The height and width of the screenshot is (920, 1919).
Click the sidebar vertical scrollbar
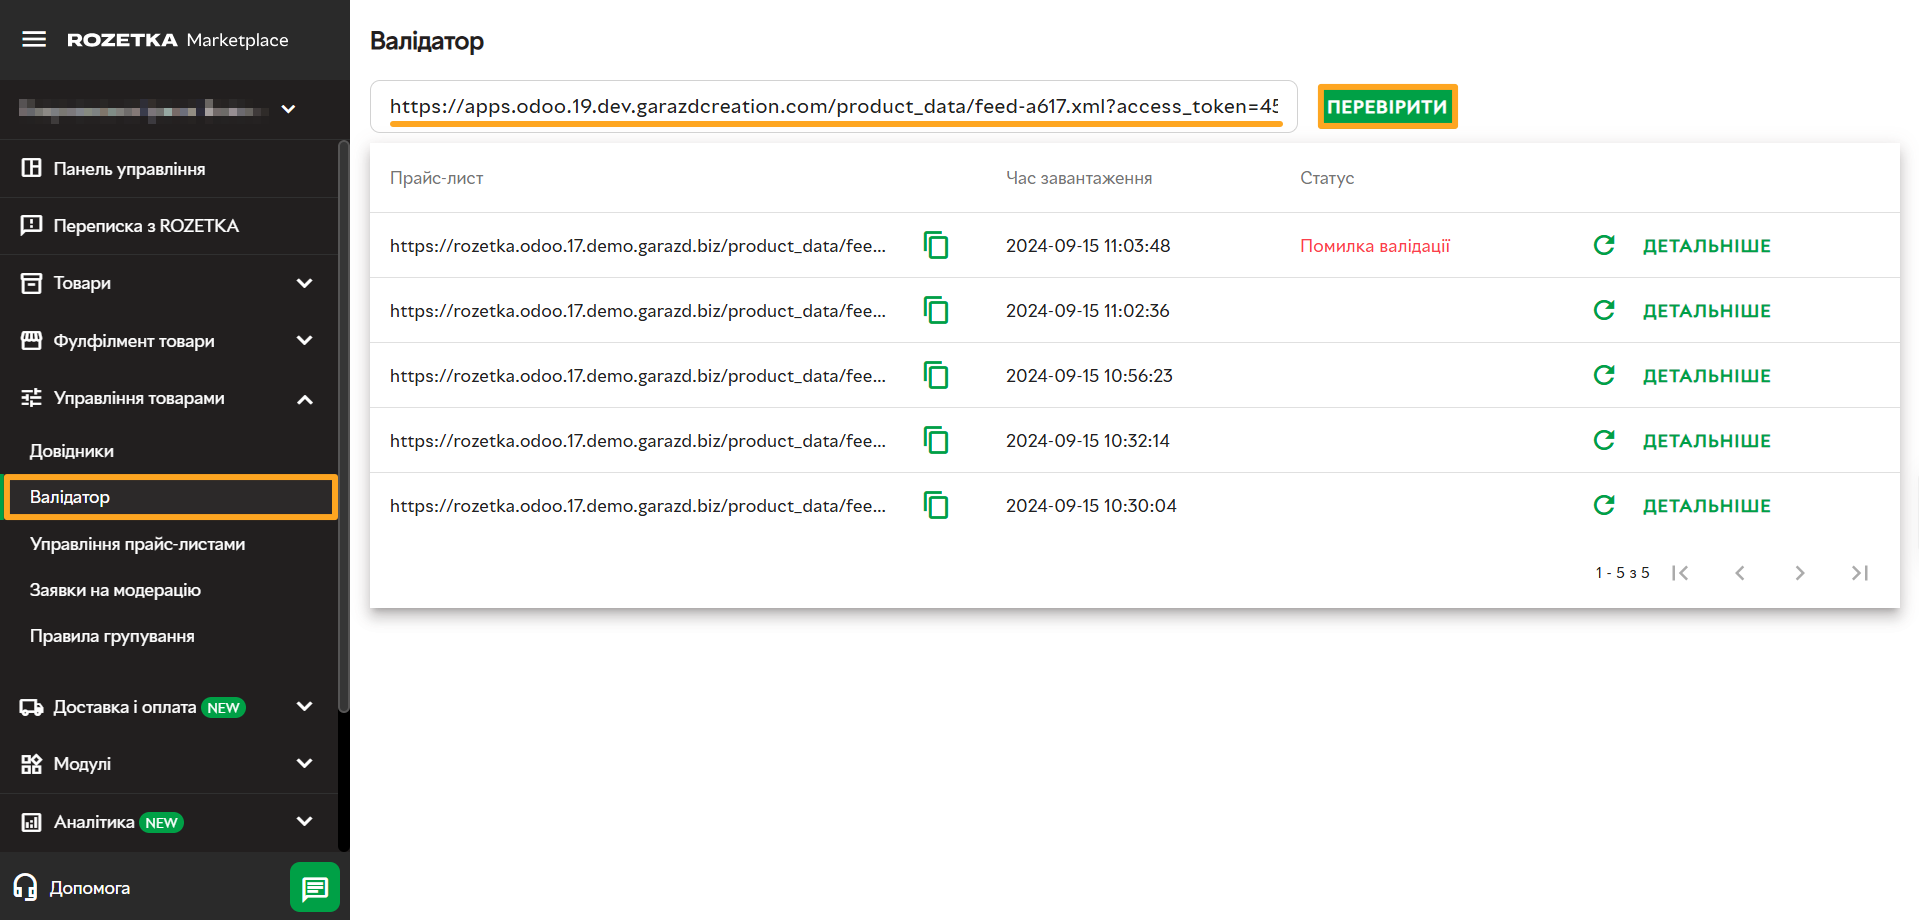344,426
